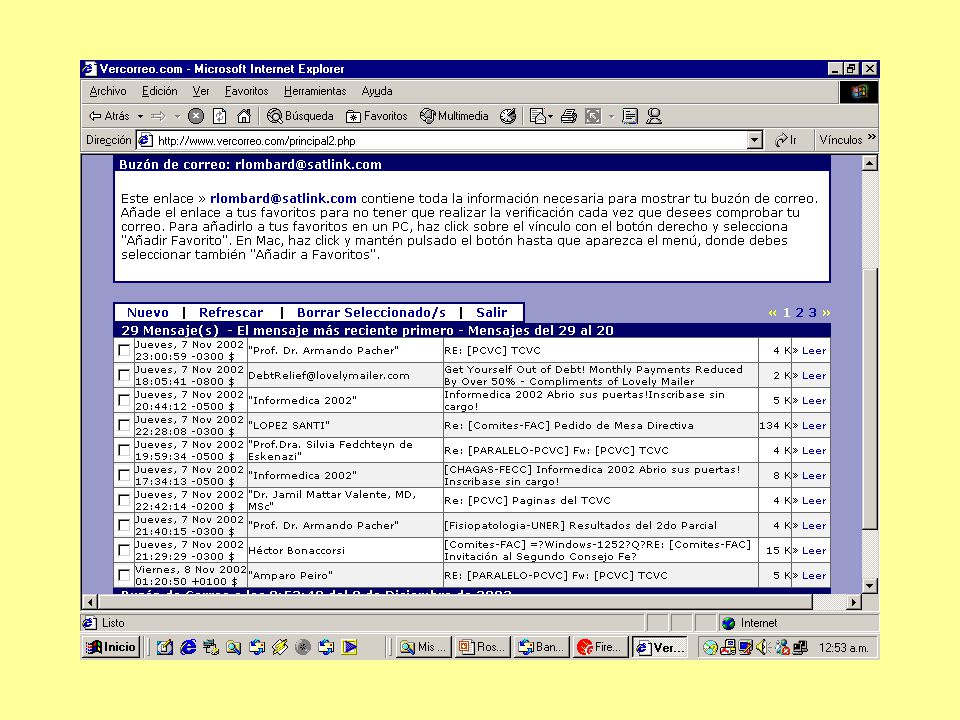
Task: Check the Informedica 2002 20:44:12 message box
Action: (124, 400)
